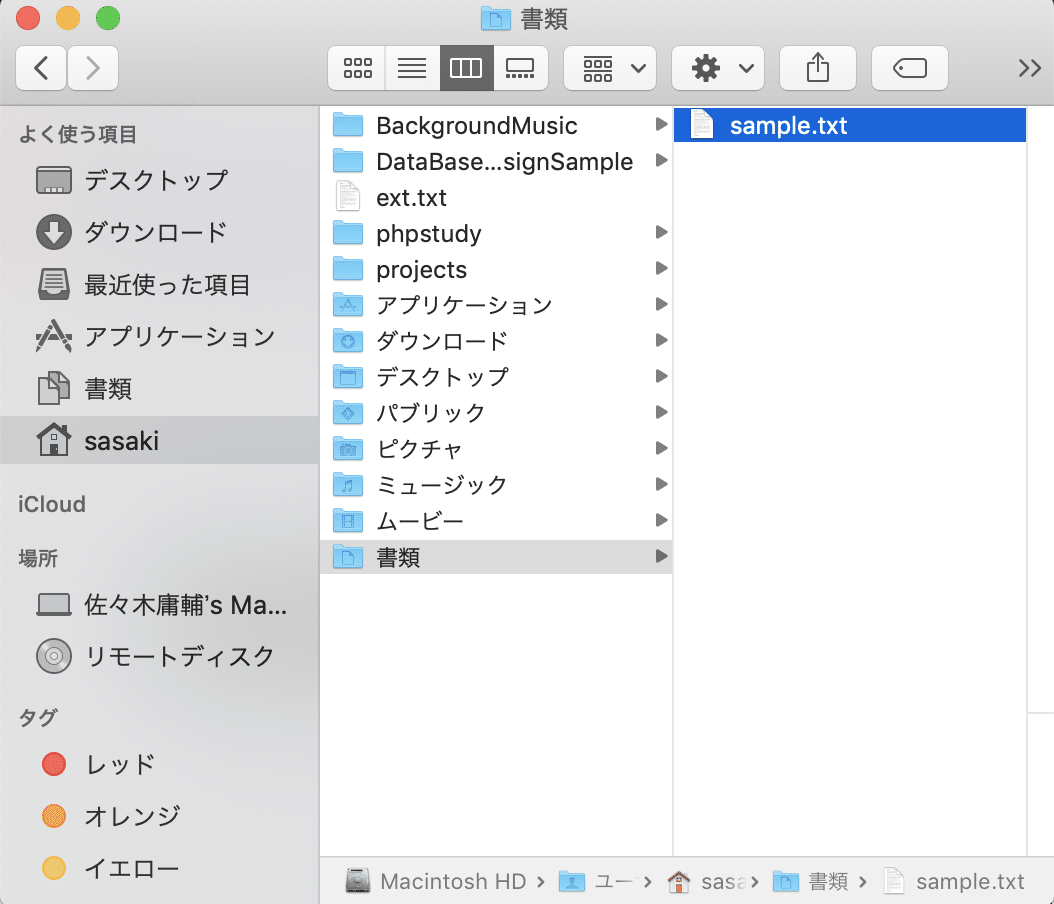
Task: Open ダウンロード in the sidebar
Action: [159, 233]
